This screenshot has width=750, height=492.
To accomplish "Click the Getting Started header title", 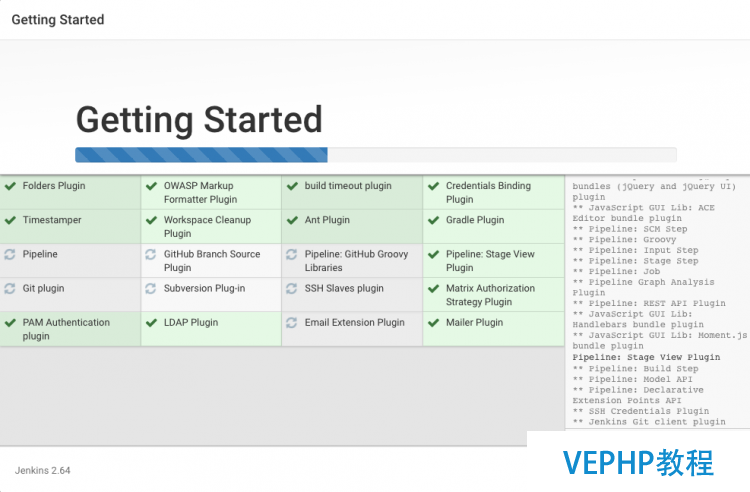I will 58,20.
